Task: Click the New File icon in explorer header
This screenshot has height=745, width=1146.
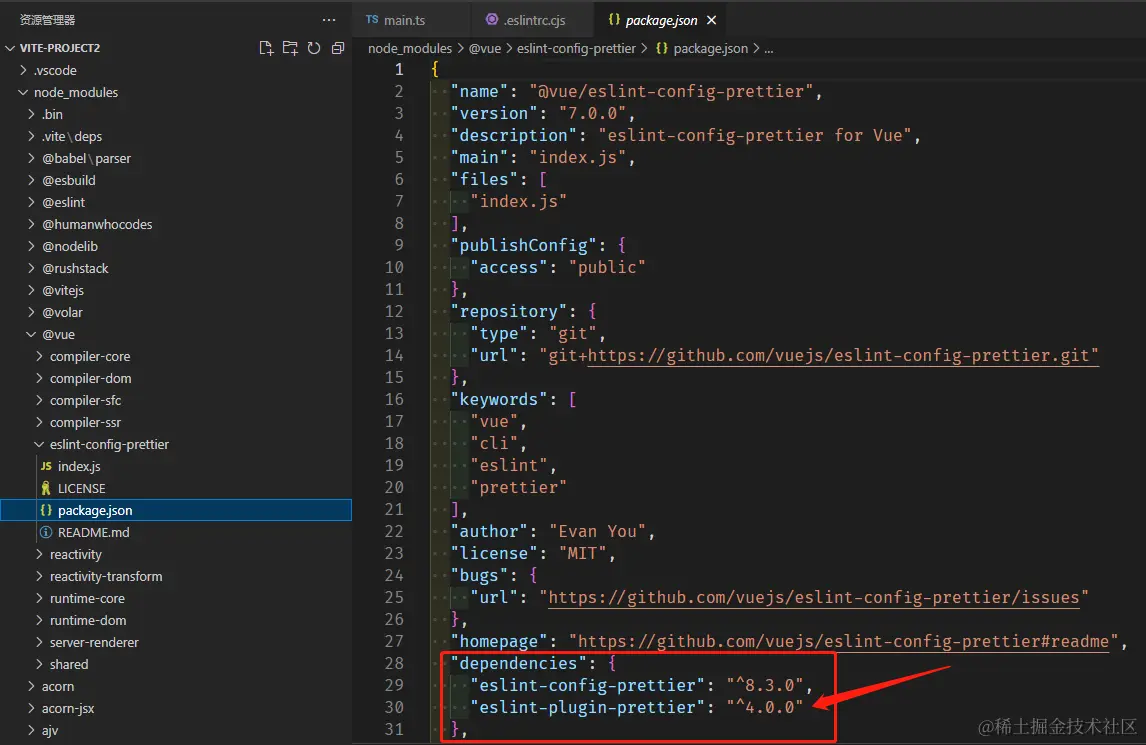Action: pos(266,48)
